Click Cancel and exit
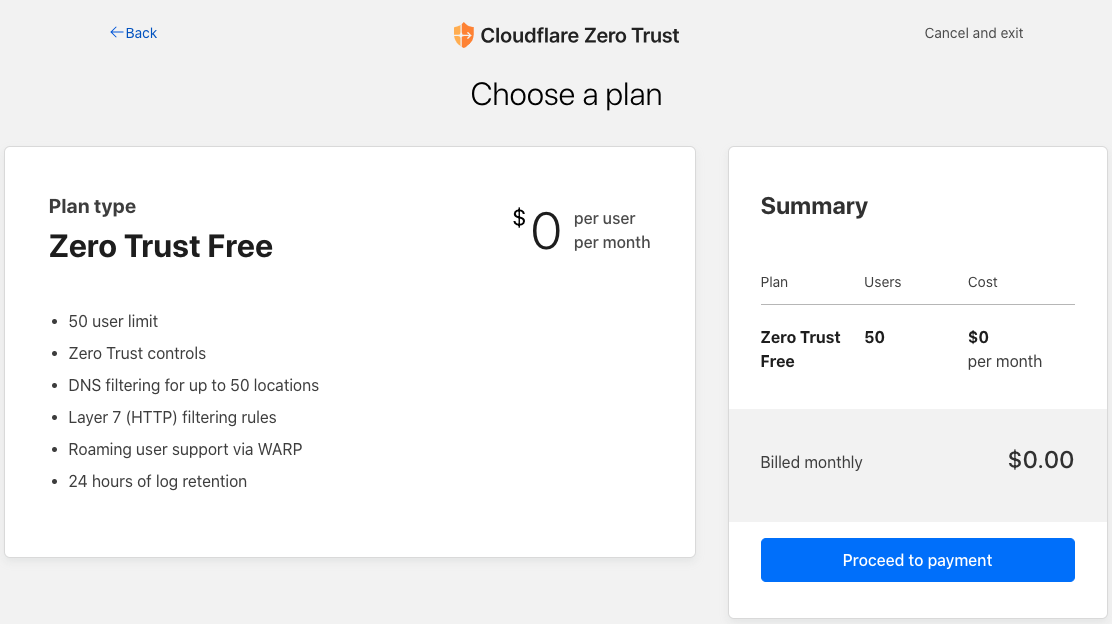The image size is (1112, 624). 973,33
